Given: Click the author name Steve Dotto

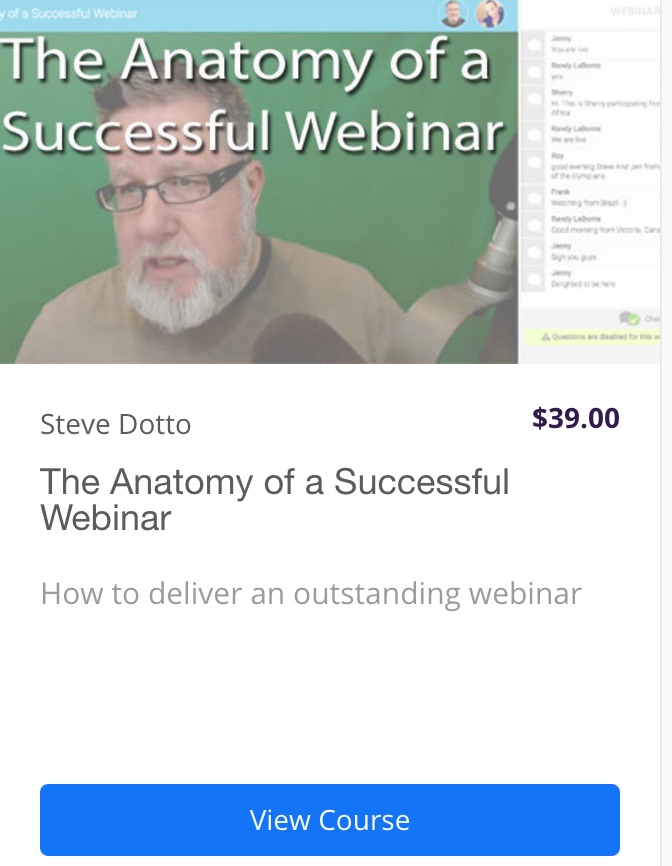Looking at the screenshot, I should tap(115, 425).
